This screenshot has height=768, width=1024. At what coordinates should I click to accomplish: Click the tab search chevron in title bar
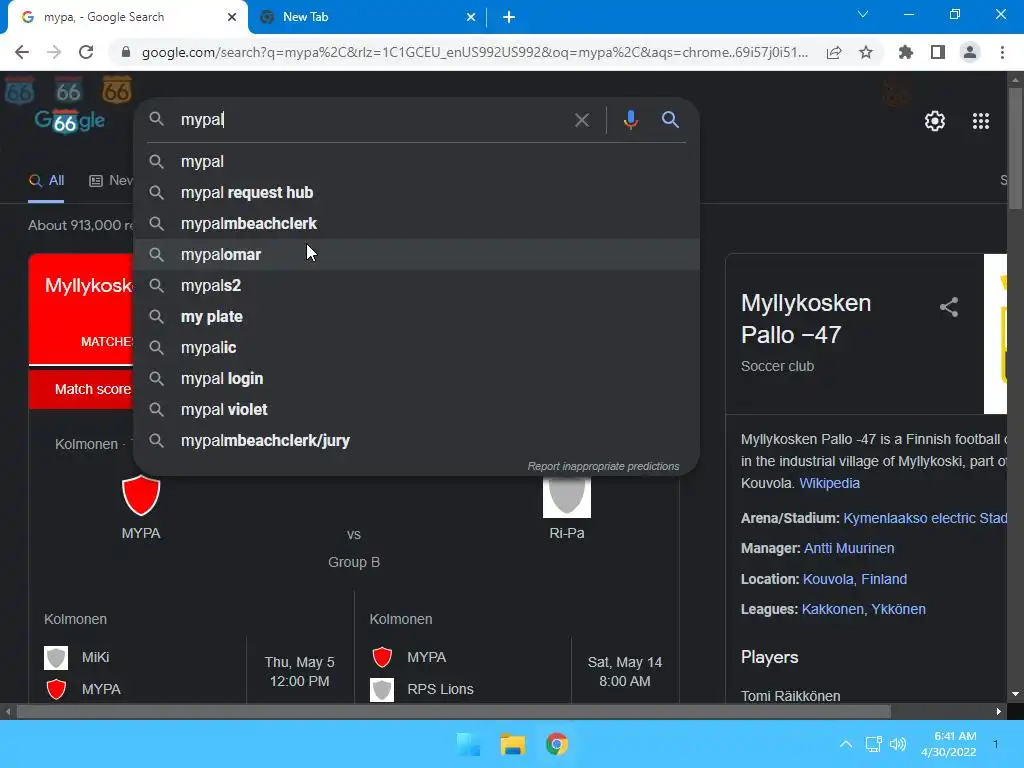pyautogui.click(x=863, y=14)
